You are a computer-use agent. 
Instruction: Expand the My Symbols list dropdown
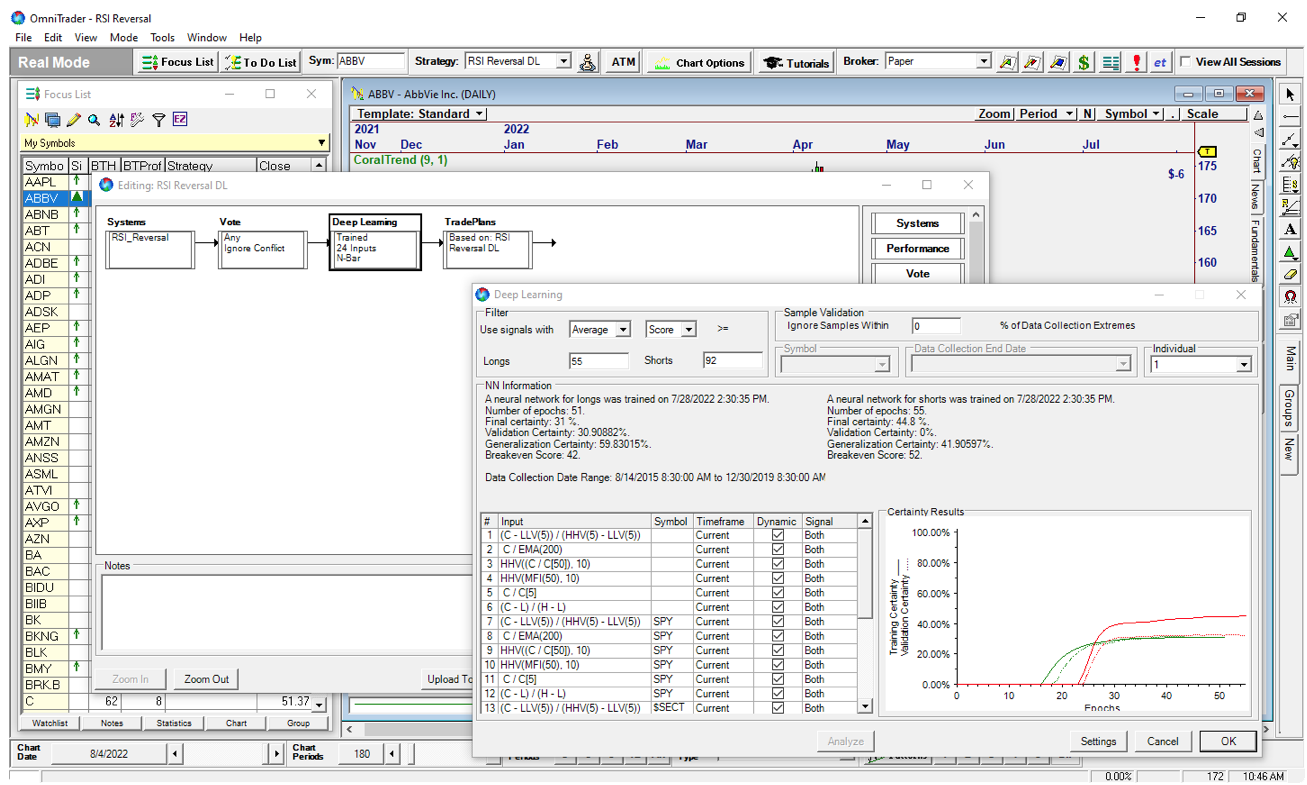click(321, 143)
